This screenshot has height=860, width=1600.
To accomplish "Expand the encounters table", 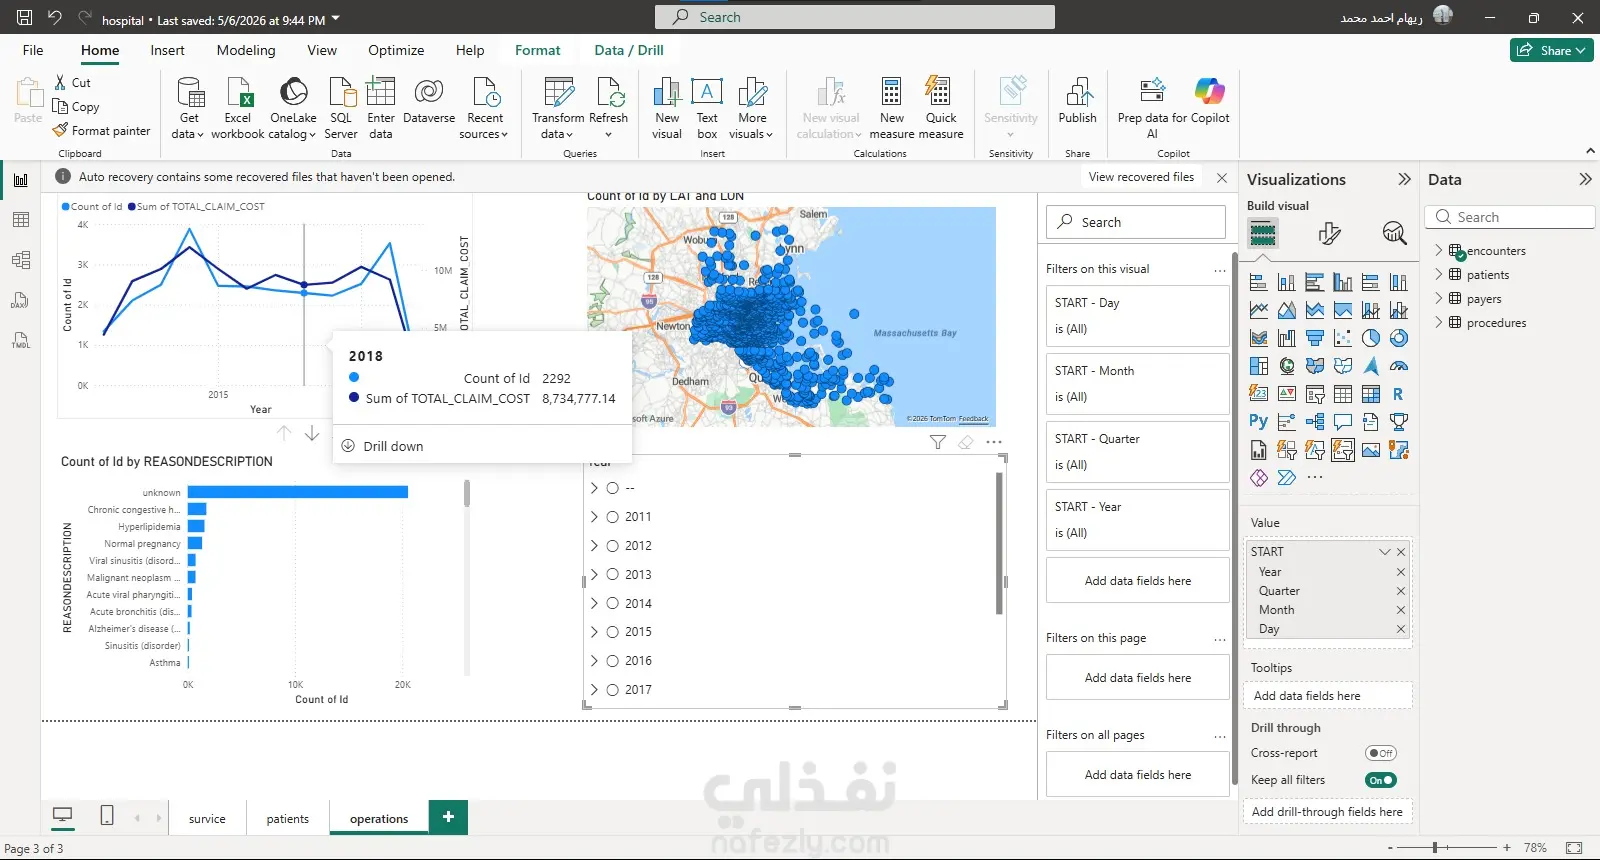I will 1439,251.
